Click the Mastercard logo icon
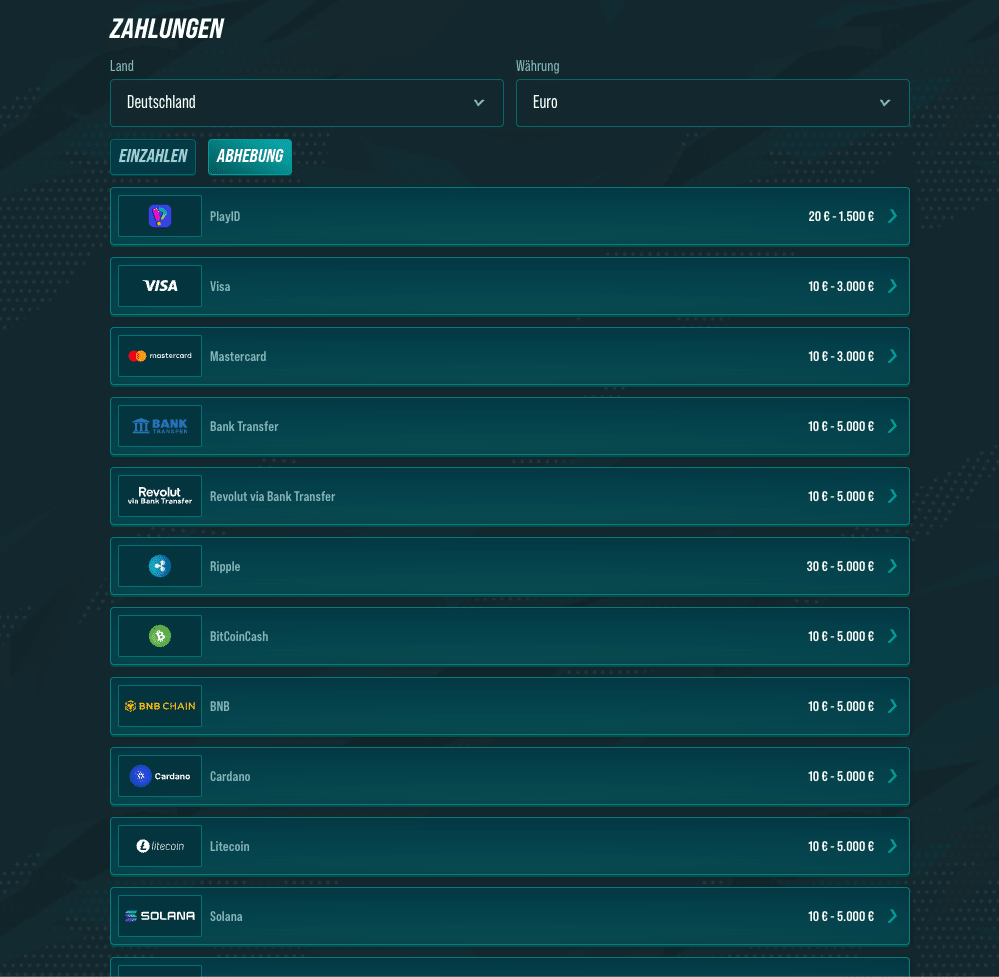999x977 pixels. point(160,356)
